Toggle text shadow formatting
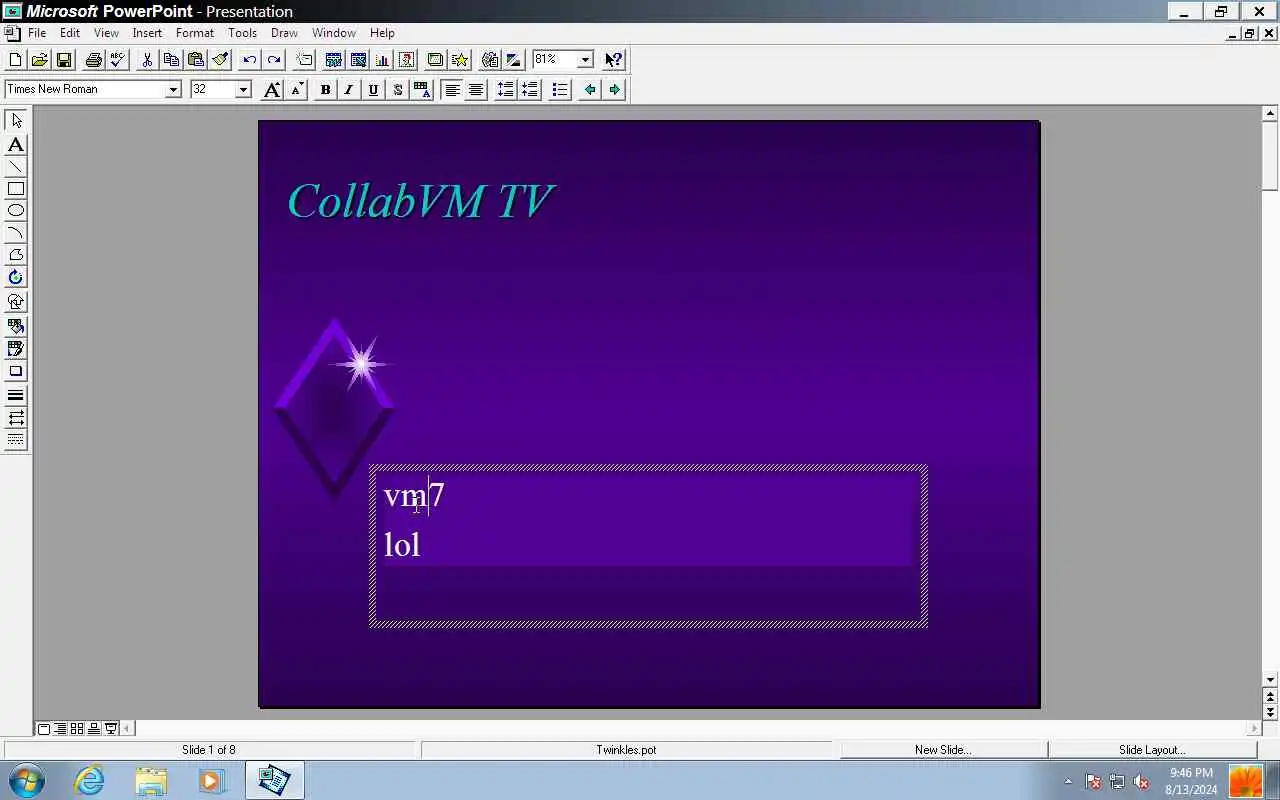The image size is (1280, 800). point(397,90)
